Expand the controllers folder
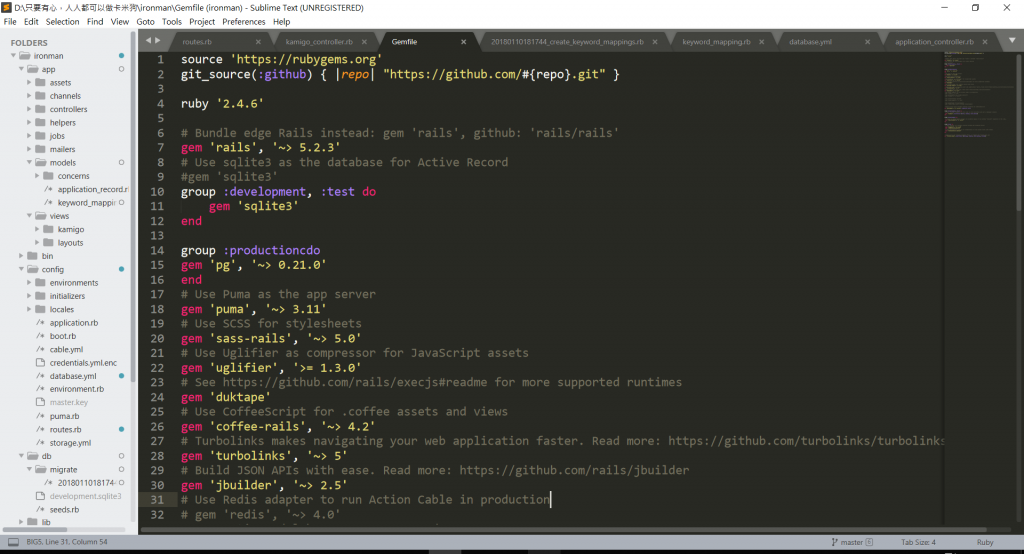Screen dimensions: 1024x554 click(x=29, y=109)
